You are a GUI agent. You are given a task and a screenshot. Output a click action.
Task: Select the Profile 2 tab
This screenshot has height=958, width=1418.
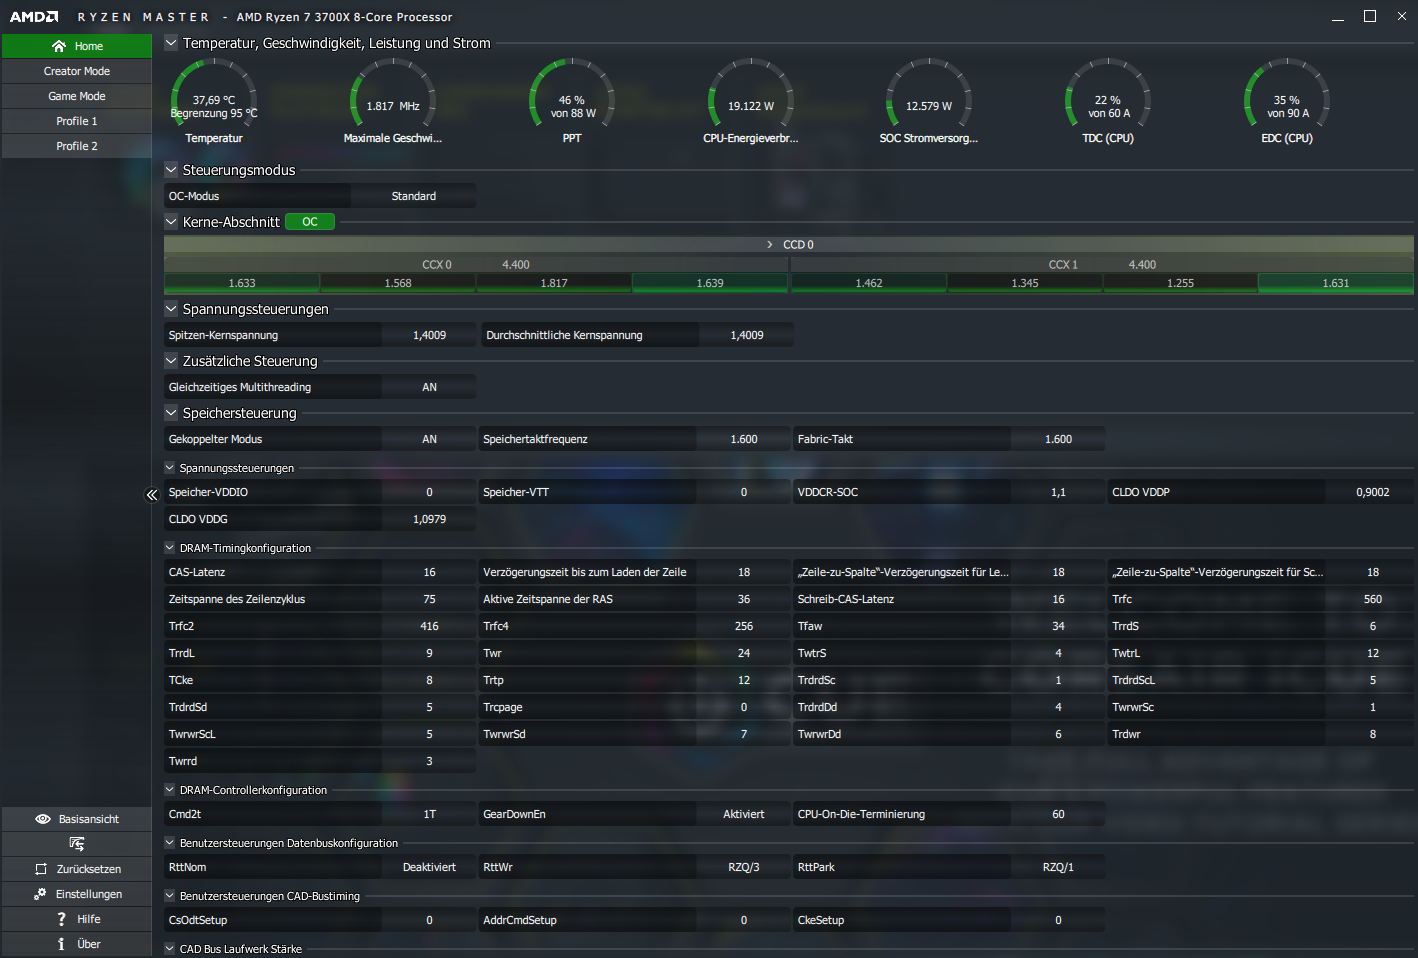[77, 146]
